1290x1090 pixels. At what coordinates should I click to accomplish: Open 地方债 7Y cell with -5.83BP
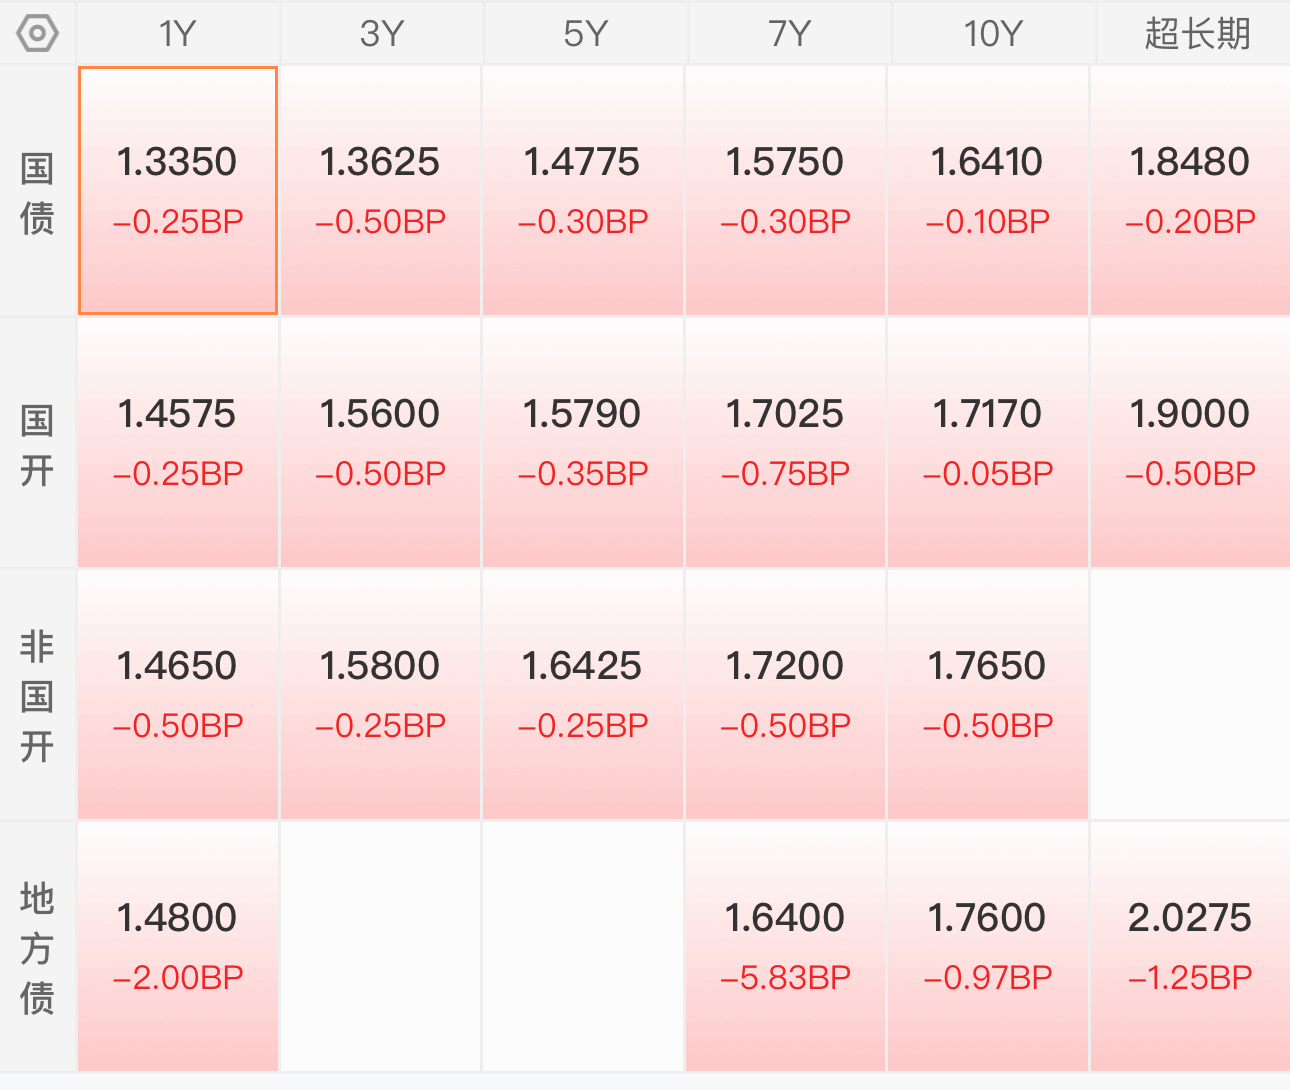pyautogui.click(x=785, y=947)
